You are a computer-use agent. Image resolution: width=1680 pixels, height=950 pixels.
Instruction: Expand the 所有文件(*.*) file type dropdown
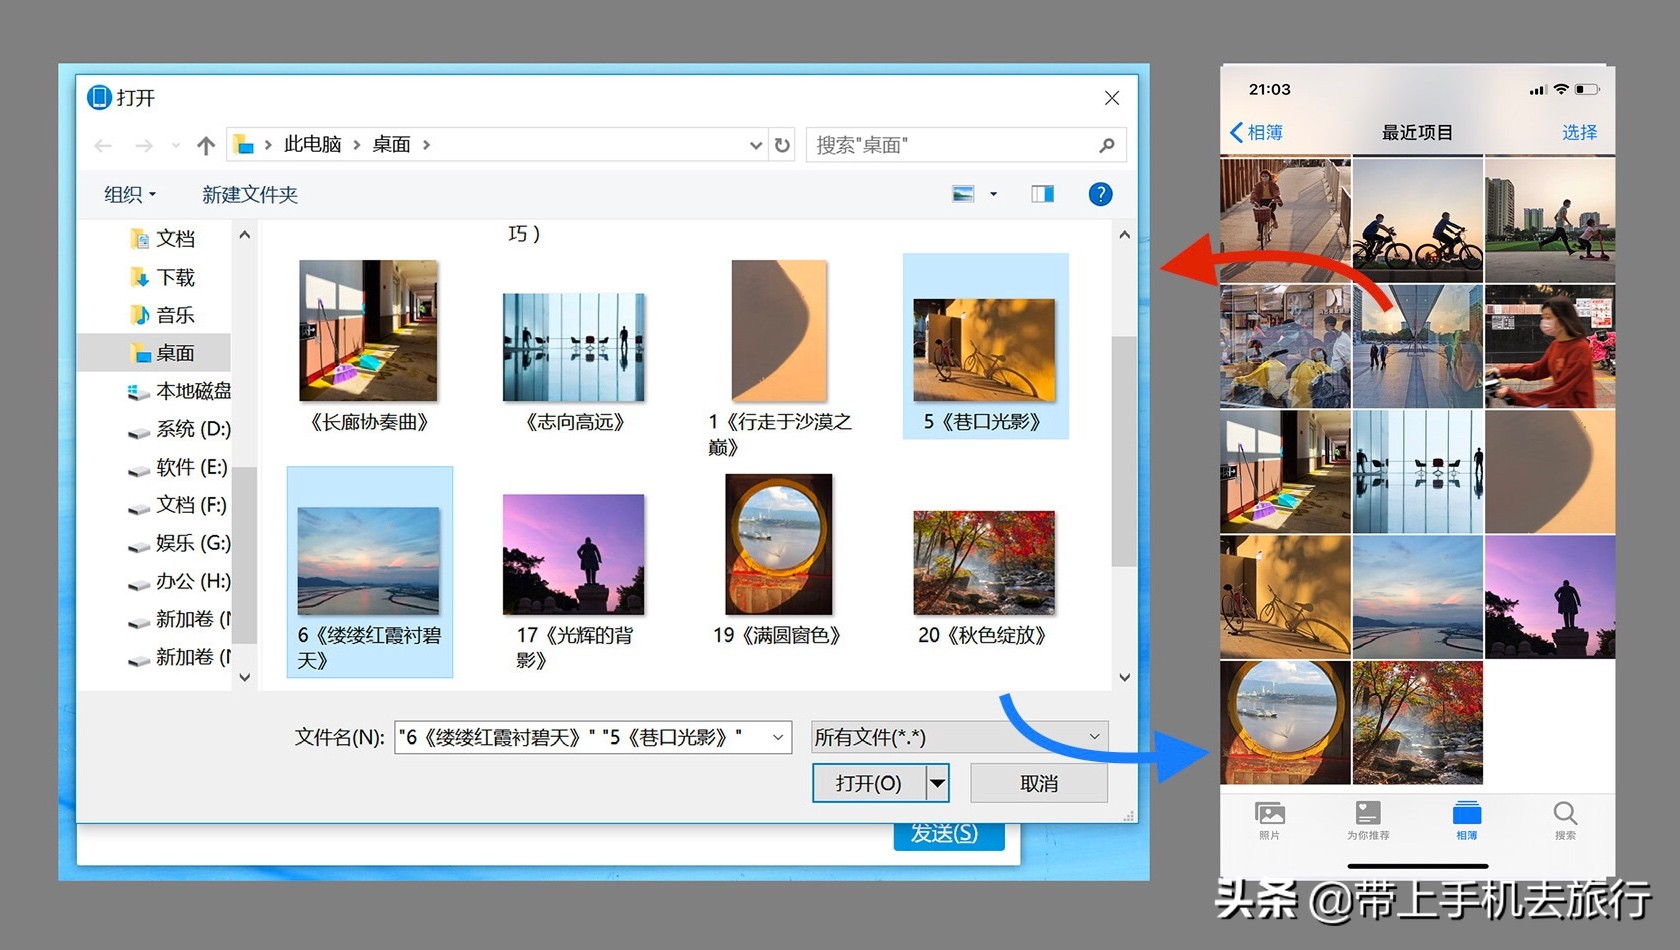[x=1093, y=737]
